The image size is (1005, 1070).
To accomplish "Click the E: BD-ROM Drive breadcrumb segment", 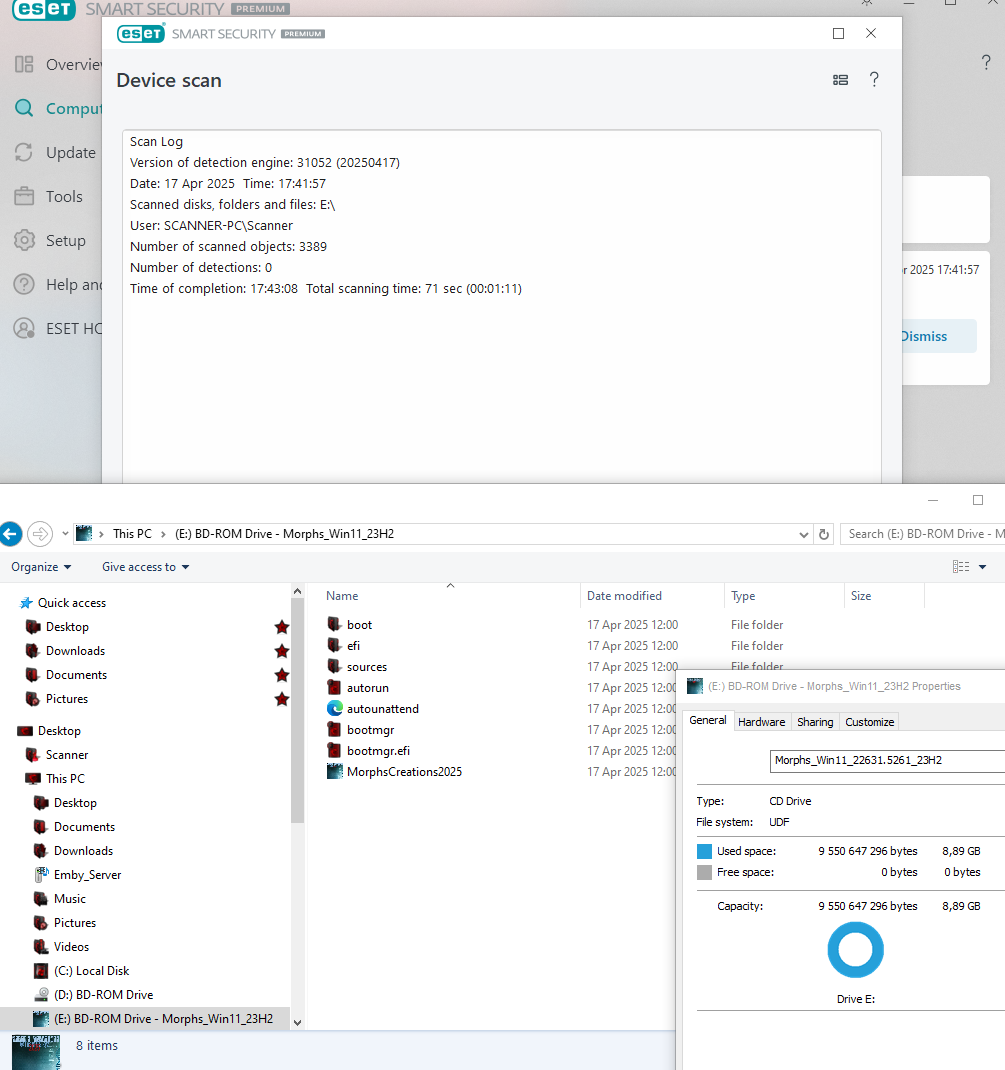I will click(x=284, y=534).
